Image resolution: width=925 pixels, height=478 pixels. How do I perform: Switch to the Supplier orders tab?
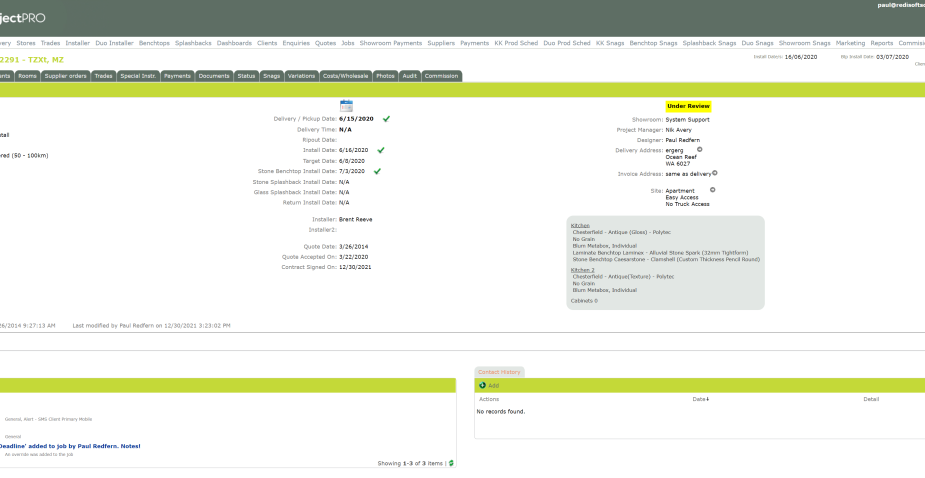65,76
